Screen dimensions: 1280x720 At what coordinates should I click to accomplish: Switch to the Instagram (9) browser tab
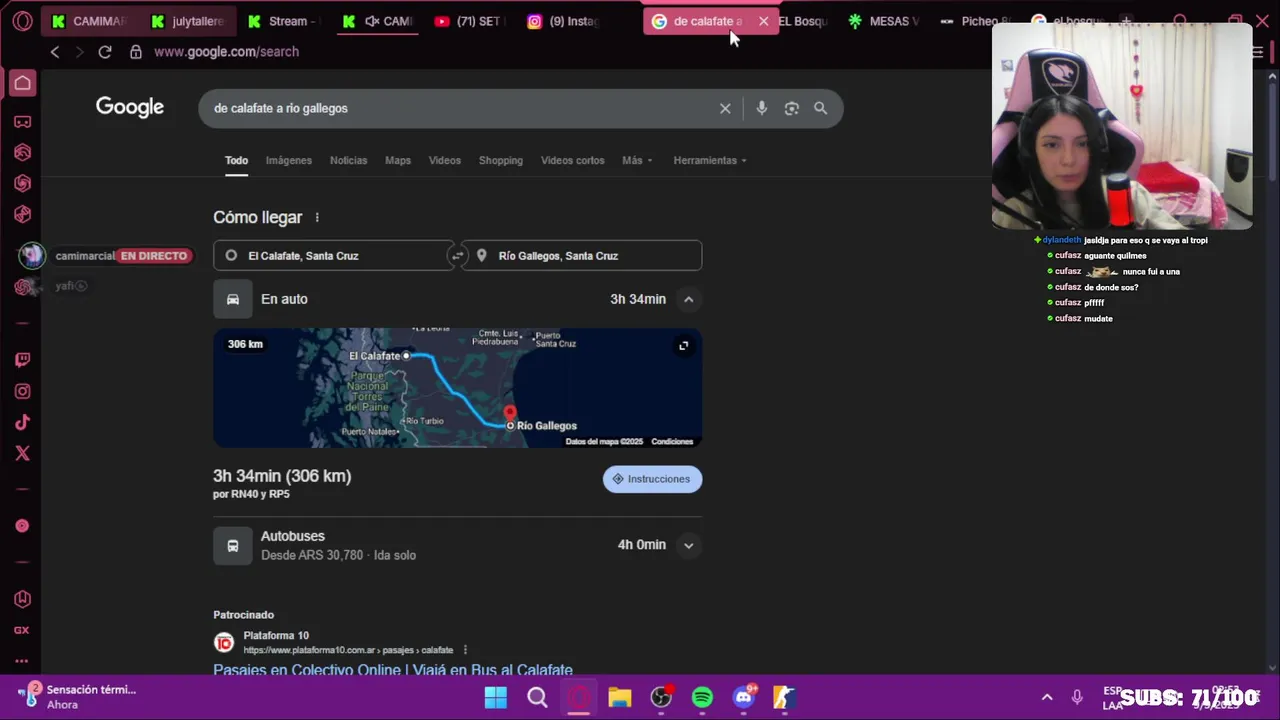563,21
